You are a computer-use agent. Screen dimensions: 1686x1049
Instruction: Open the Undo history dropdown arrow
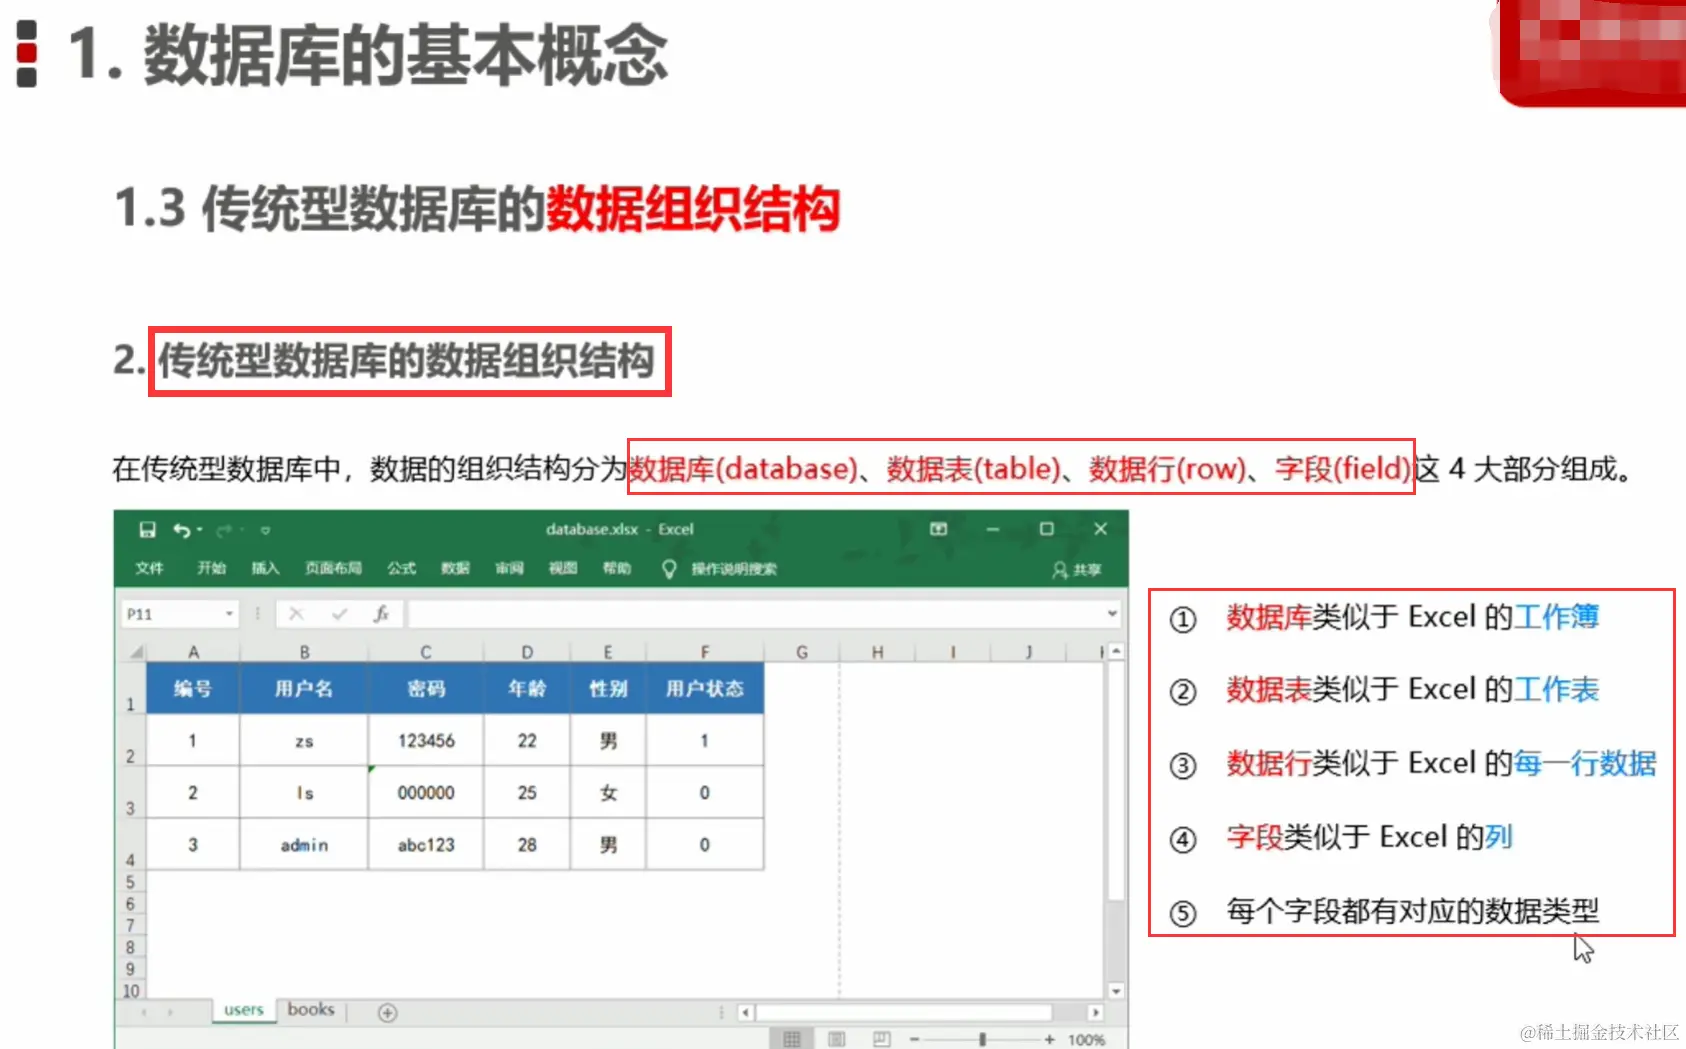click(x=200, y=530)
